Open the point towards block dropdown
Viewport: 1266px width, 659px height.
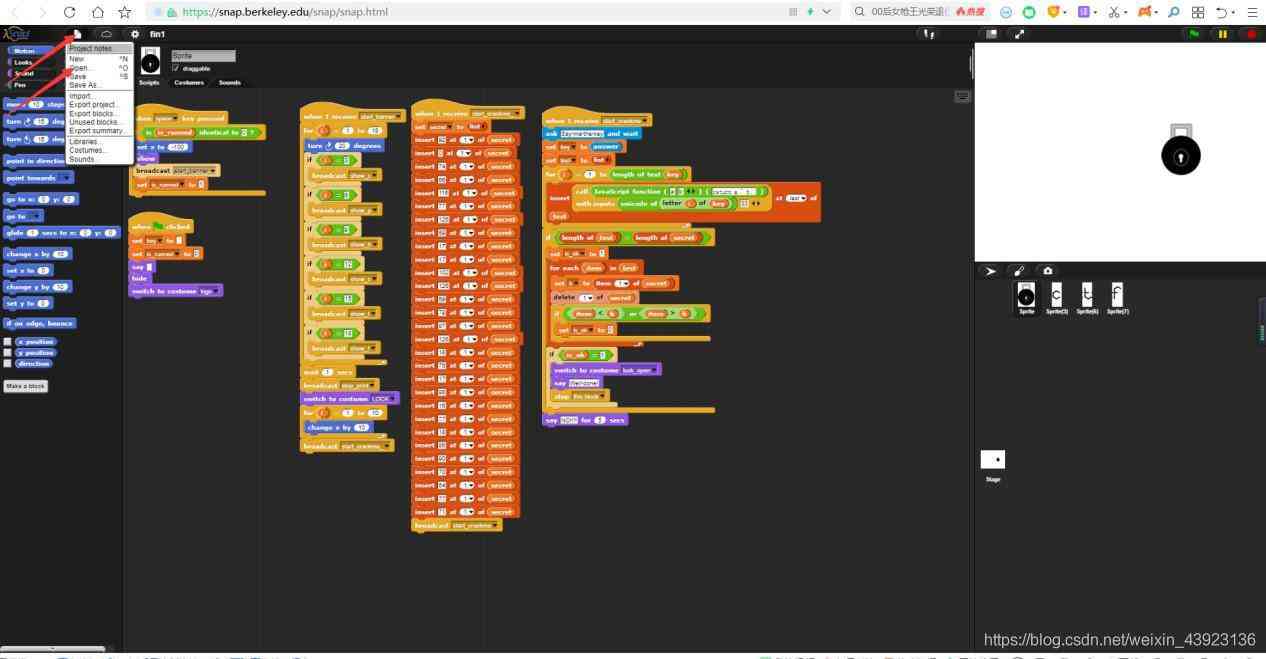coord(65,178)
